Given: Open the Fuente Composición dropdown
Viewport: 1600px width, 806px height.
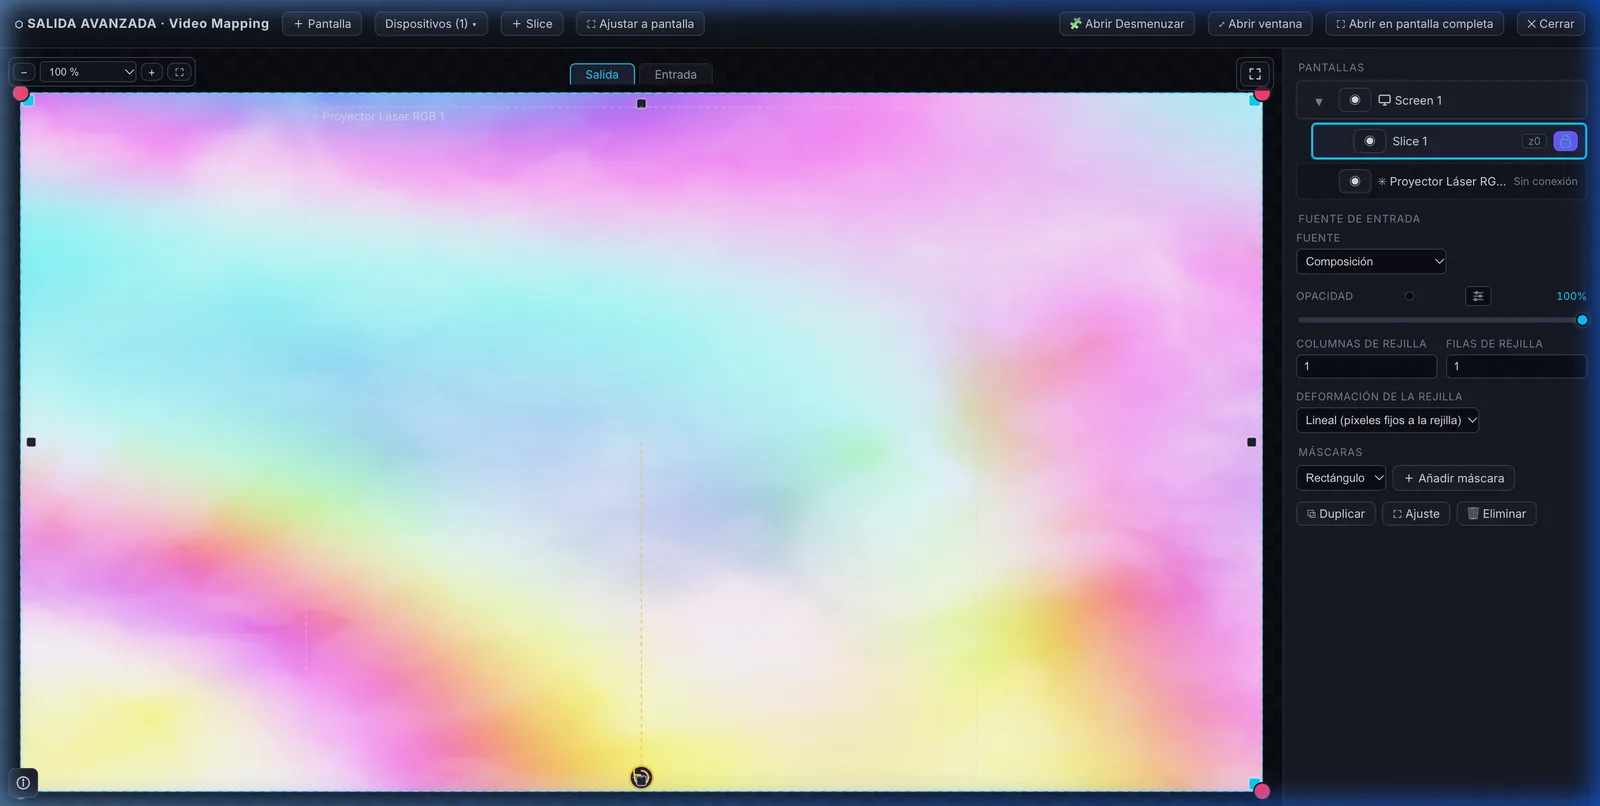Looking at the screenshot, I should point(1371,261).
